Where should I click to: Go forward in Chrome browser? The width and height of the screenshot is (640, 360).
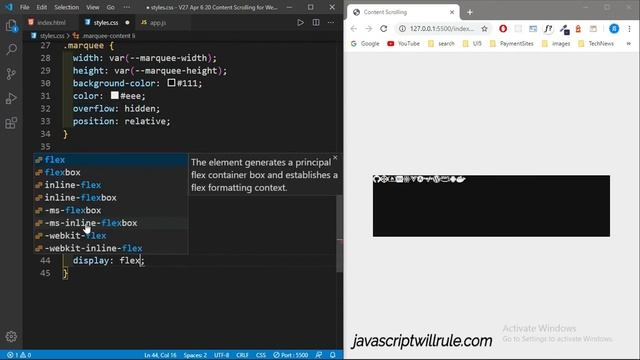(368, 29)
